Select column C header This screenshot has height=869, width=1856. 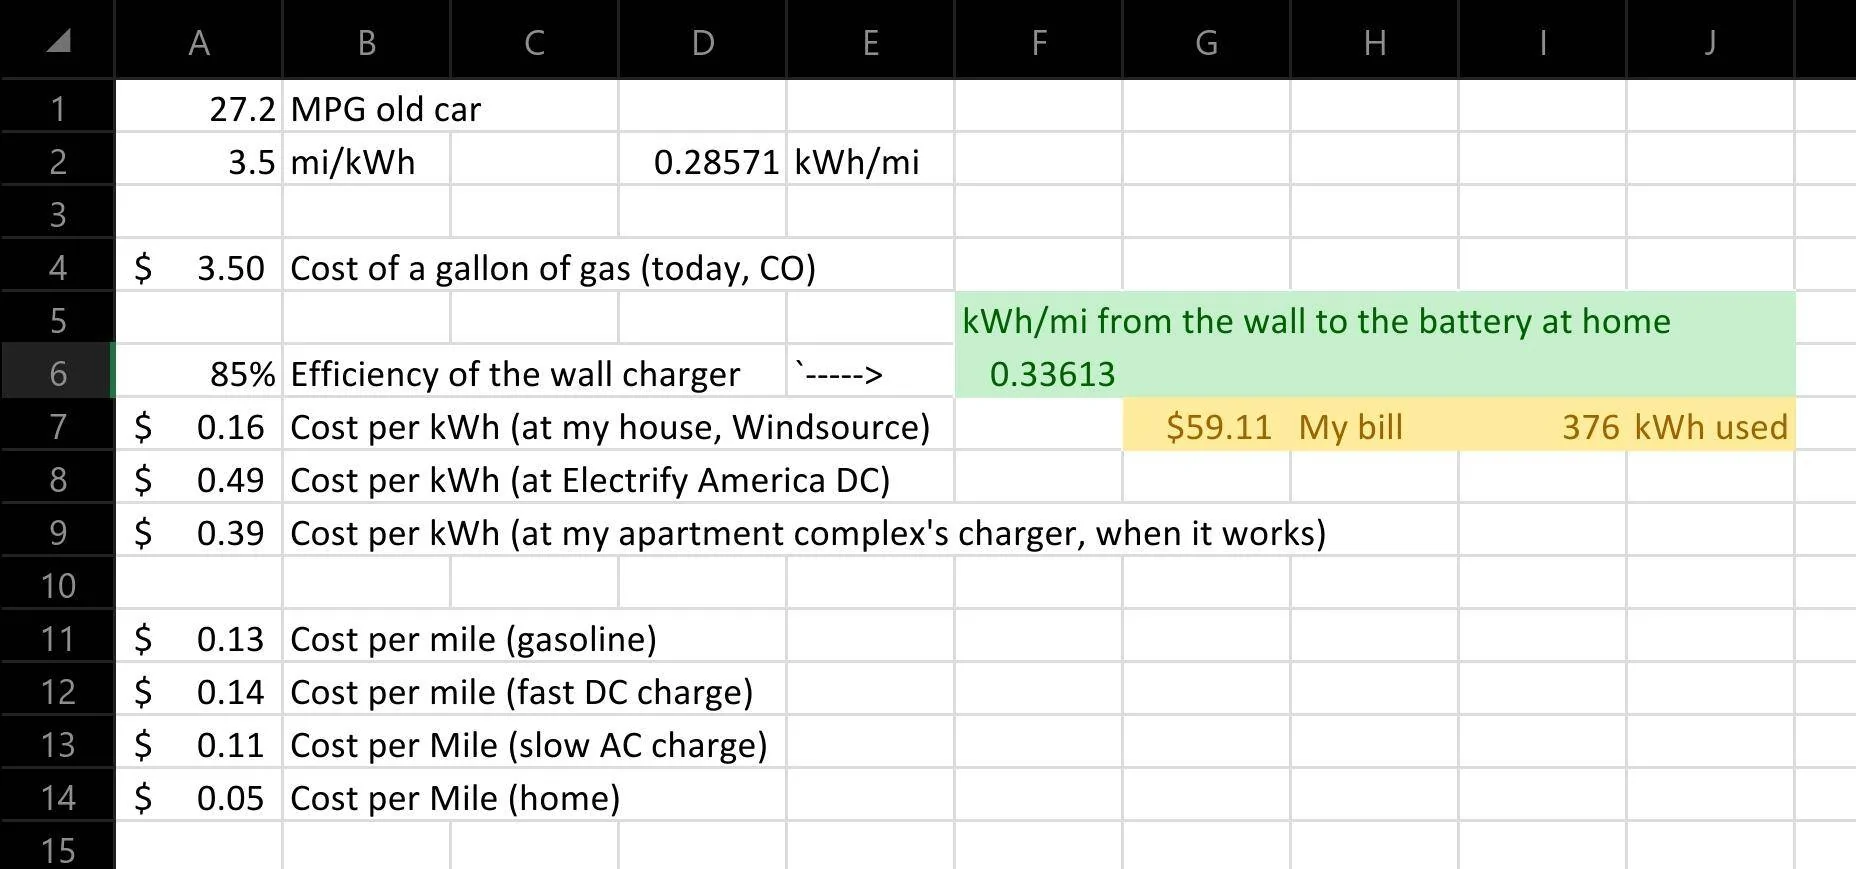coord(535,41)
